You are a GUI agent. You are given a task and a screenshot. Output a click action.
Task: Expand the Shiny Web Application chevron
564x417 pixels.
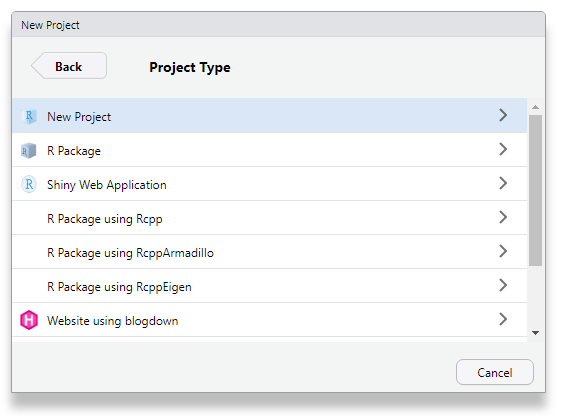[503, 183]
